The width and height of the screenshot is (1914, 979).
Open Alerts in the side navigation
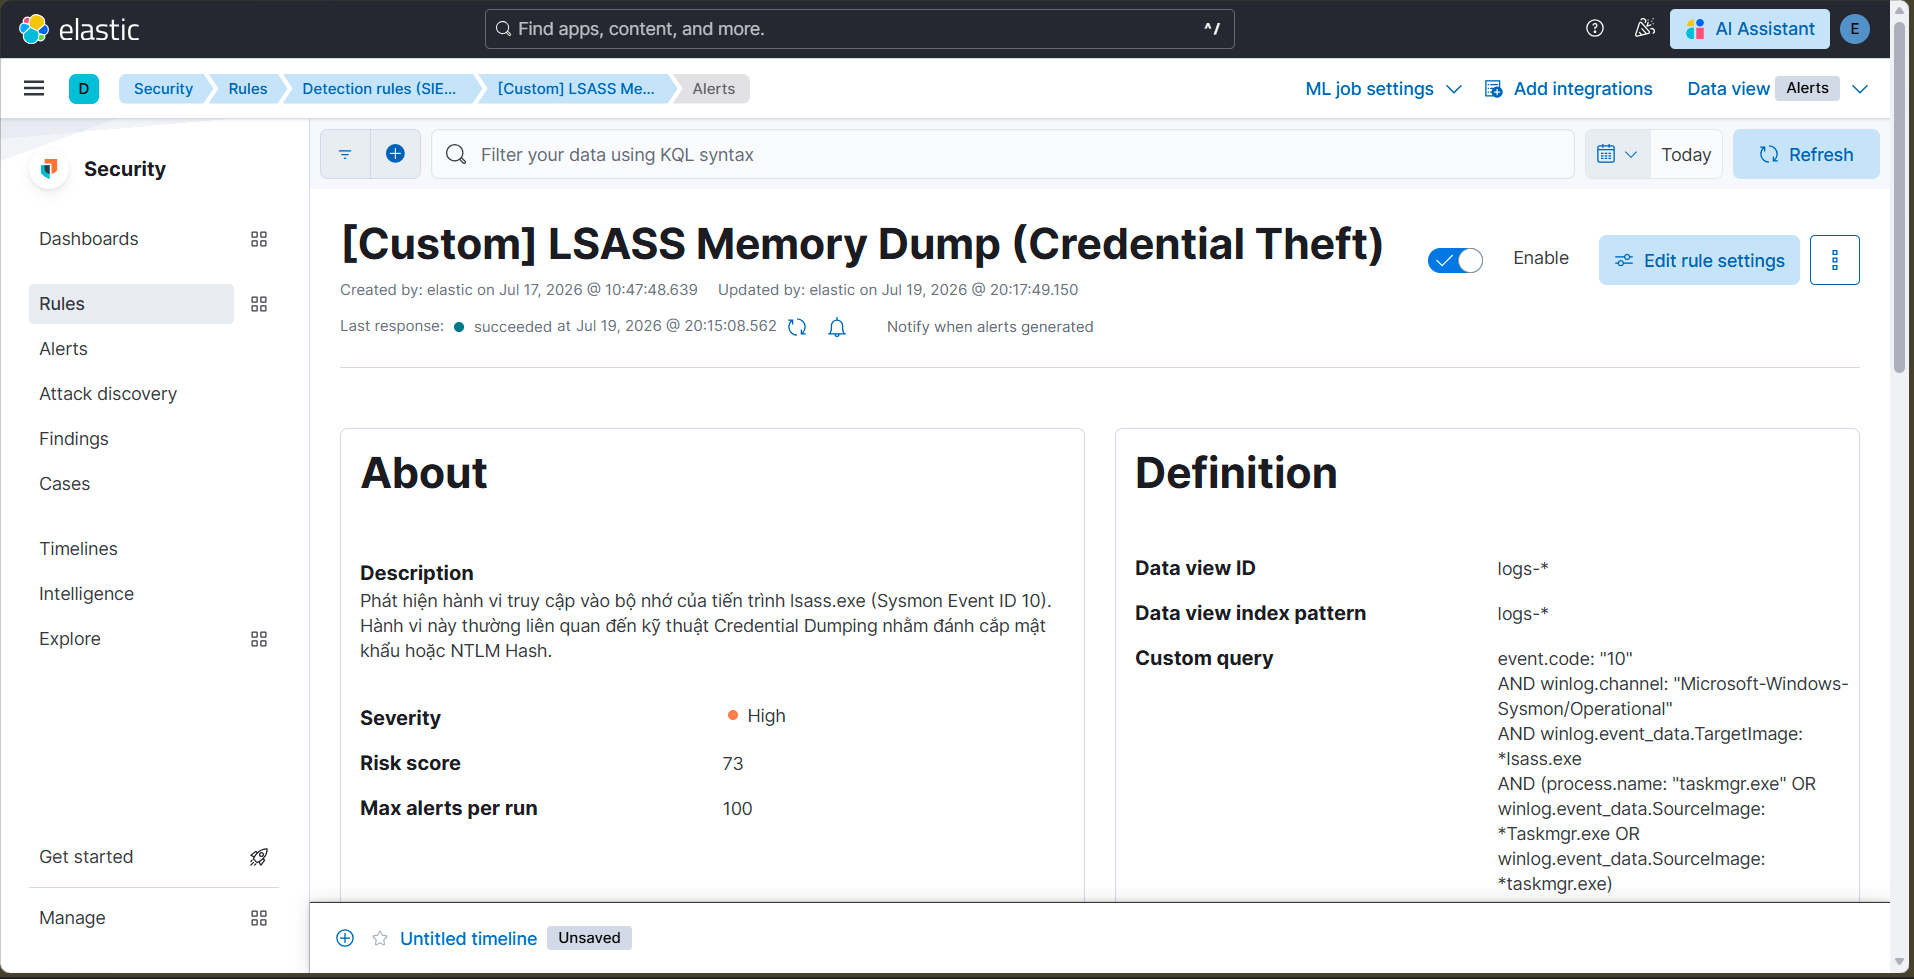click(x=63, y=349)
